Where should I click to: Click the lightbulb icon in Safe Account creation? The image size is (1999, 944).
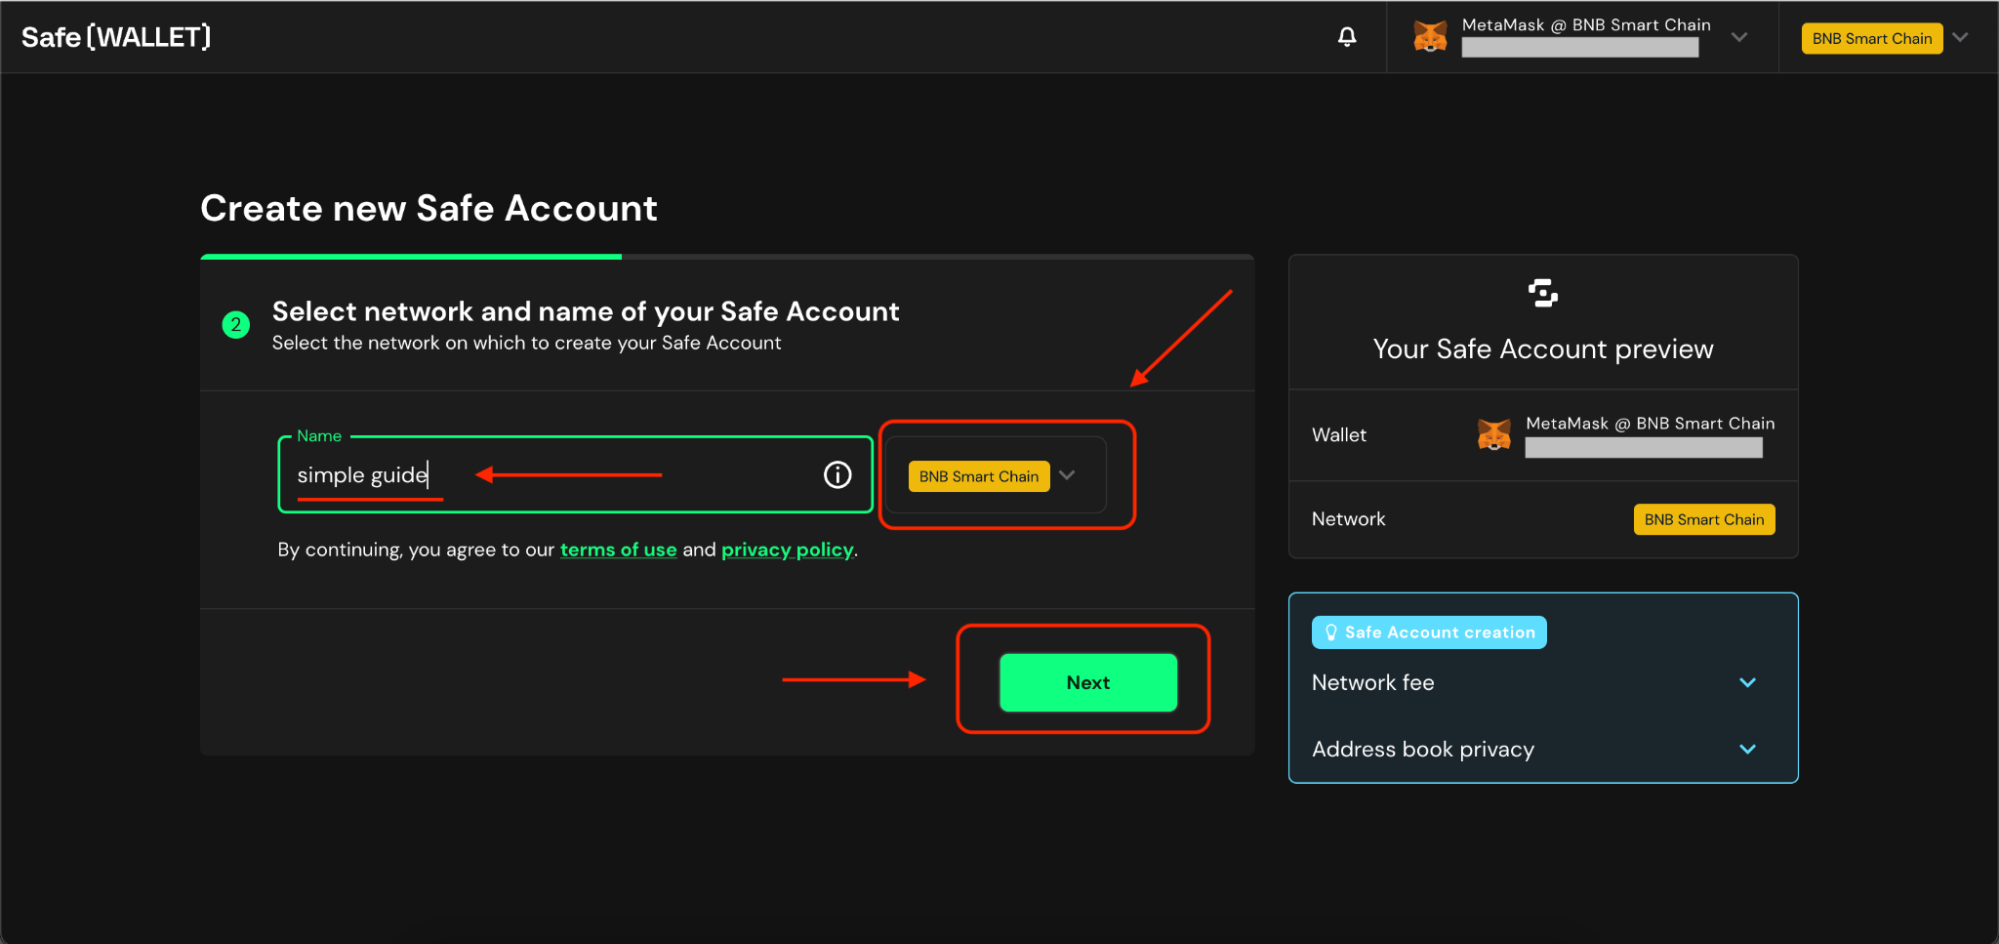[1331, 632]
